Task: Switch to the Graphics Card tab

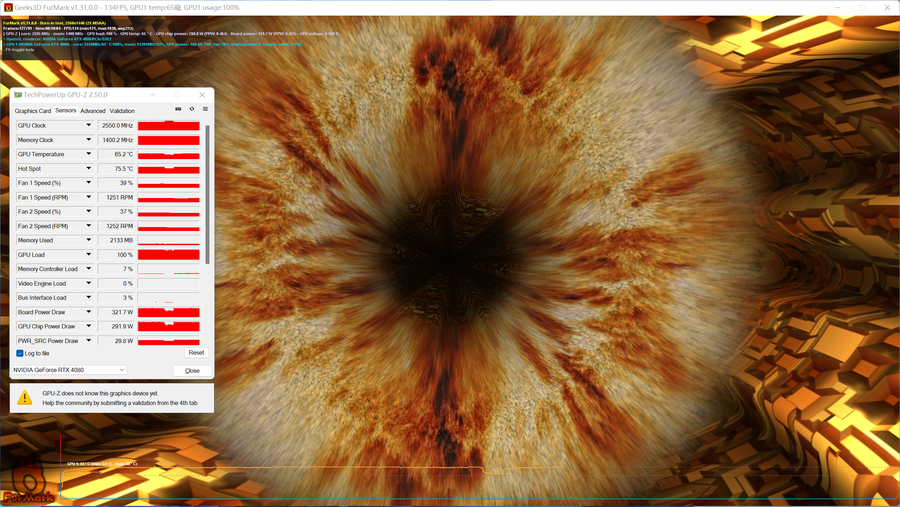Action: click(33, 111)
